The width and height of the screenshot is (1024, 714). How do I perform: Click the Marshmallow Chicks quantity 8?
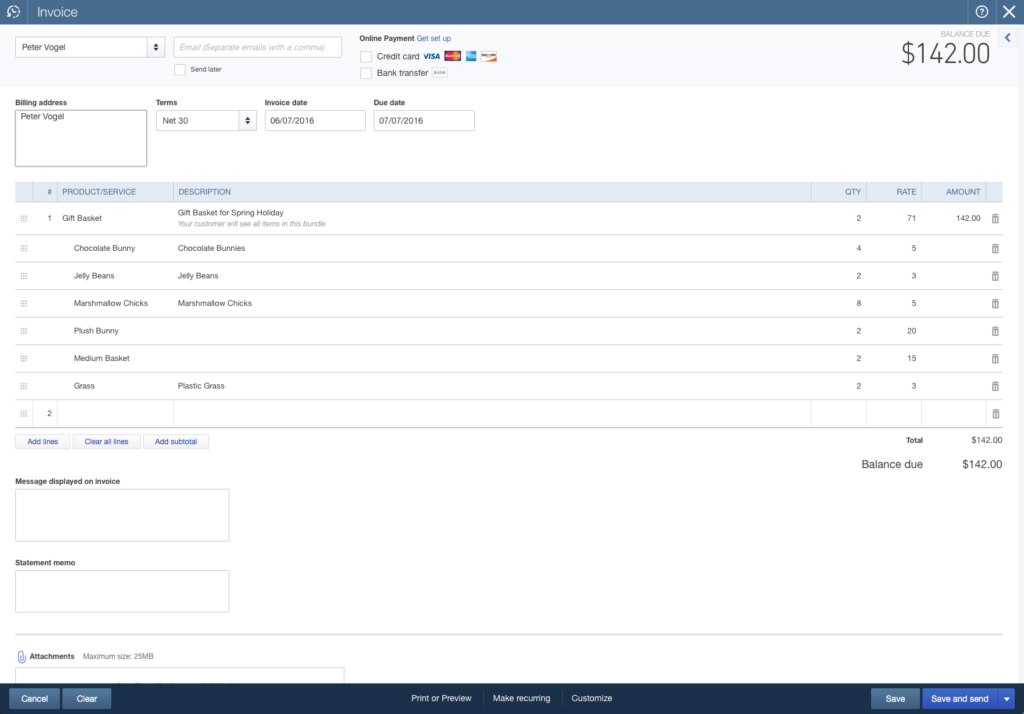[x=859, y=303]
